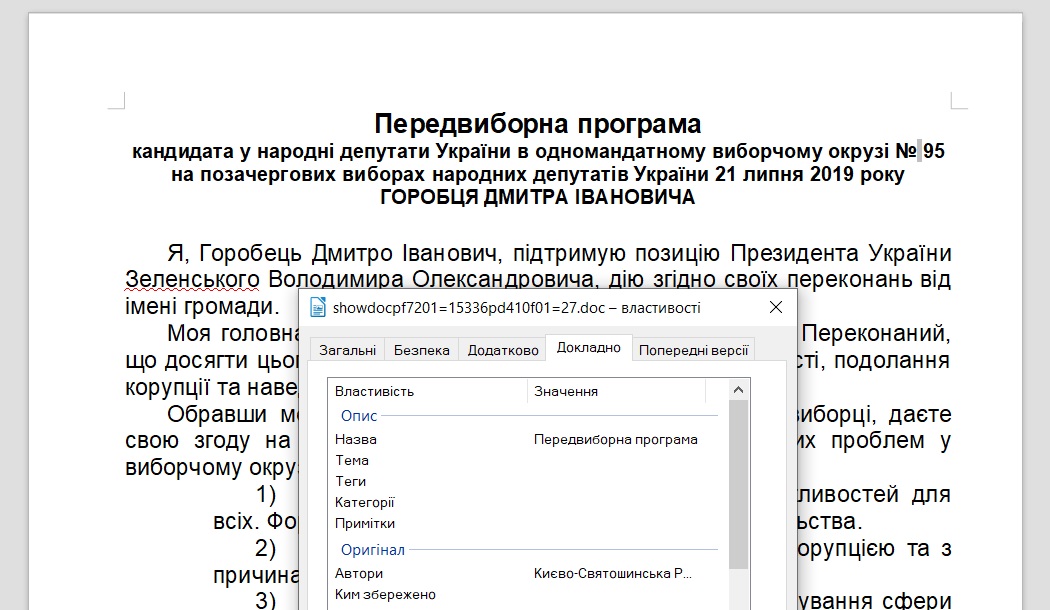The image size is (1050, 610).
Task: Click the Категорії property row
Action: [x=365, y=502]
